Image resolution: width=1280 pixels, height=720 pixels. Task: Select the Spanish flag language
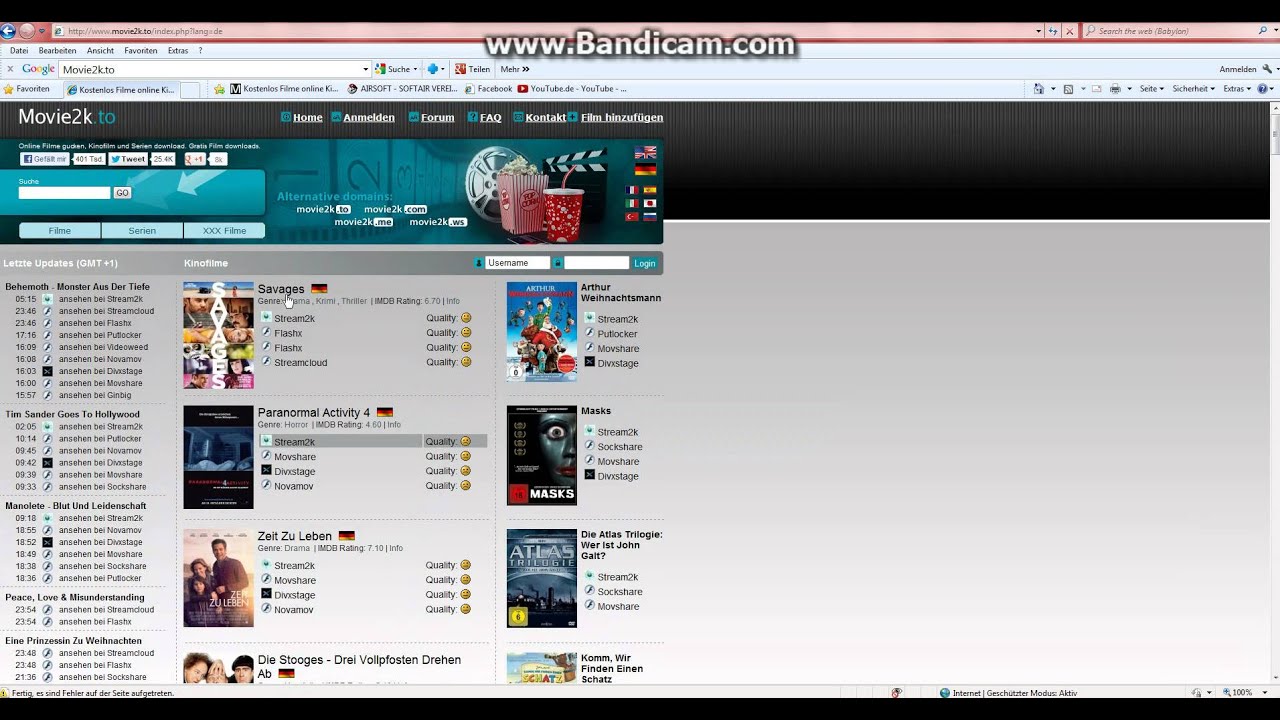[x=649, y=190]
